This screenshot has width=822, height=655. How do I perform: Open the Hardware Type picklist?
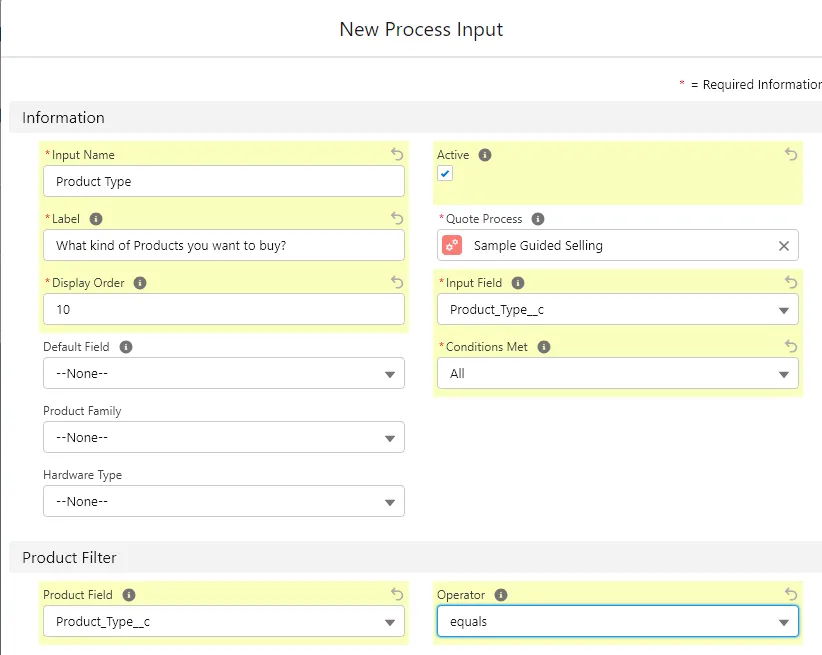[x=223, y=501]
